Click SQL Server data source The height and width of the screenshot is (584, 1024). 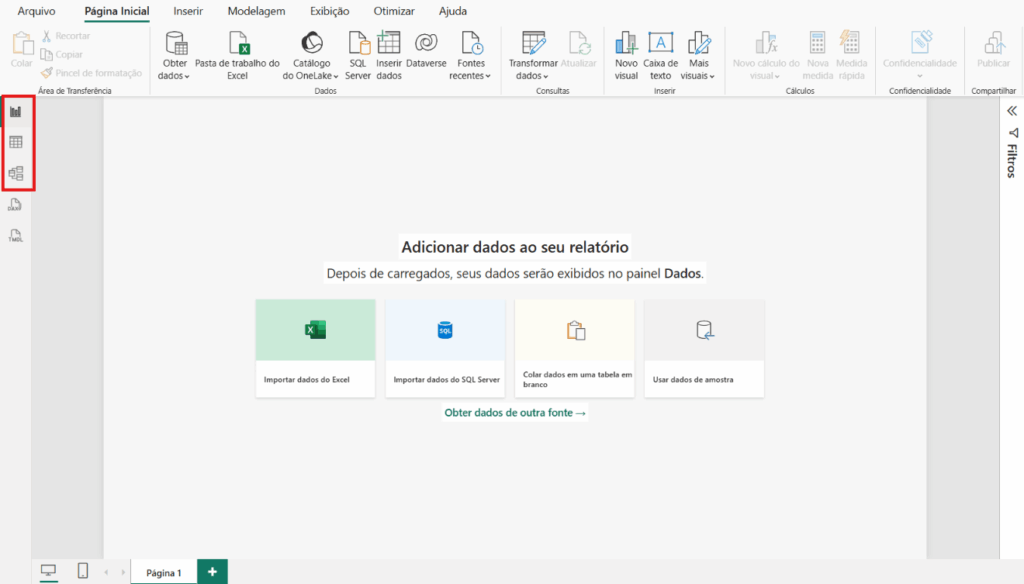358,56
